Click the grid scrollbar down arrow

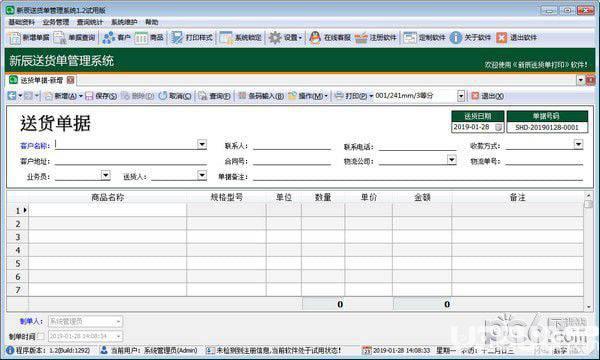[589, 306]
